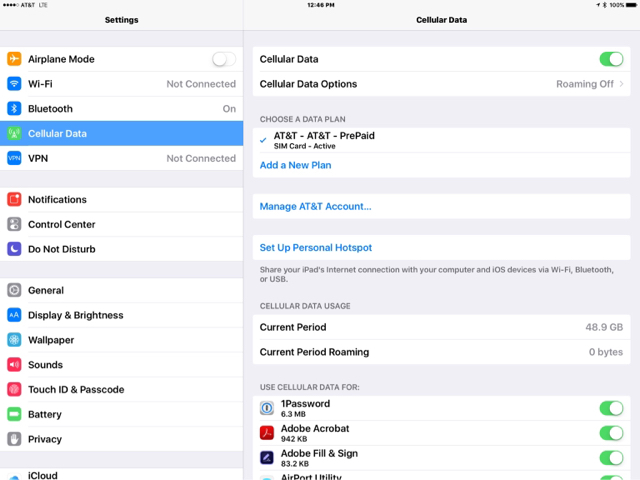Tap the Adobe Fill & Sign app icon
Image resolution: width=640 pixels, height=480 pixels.
click(267, 458)
